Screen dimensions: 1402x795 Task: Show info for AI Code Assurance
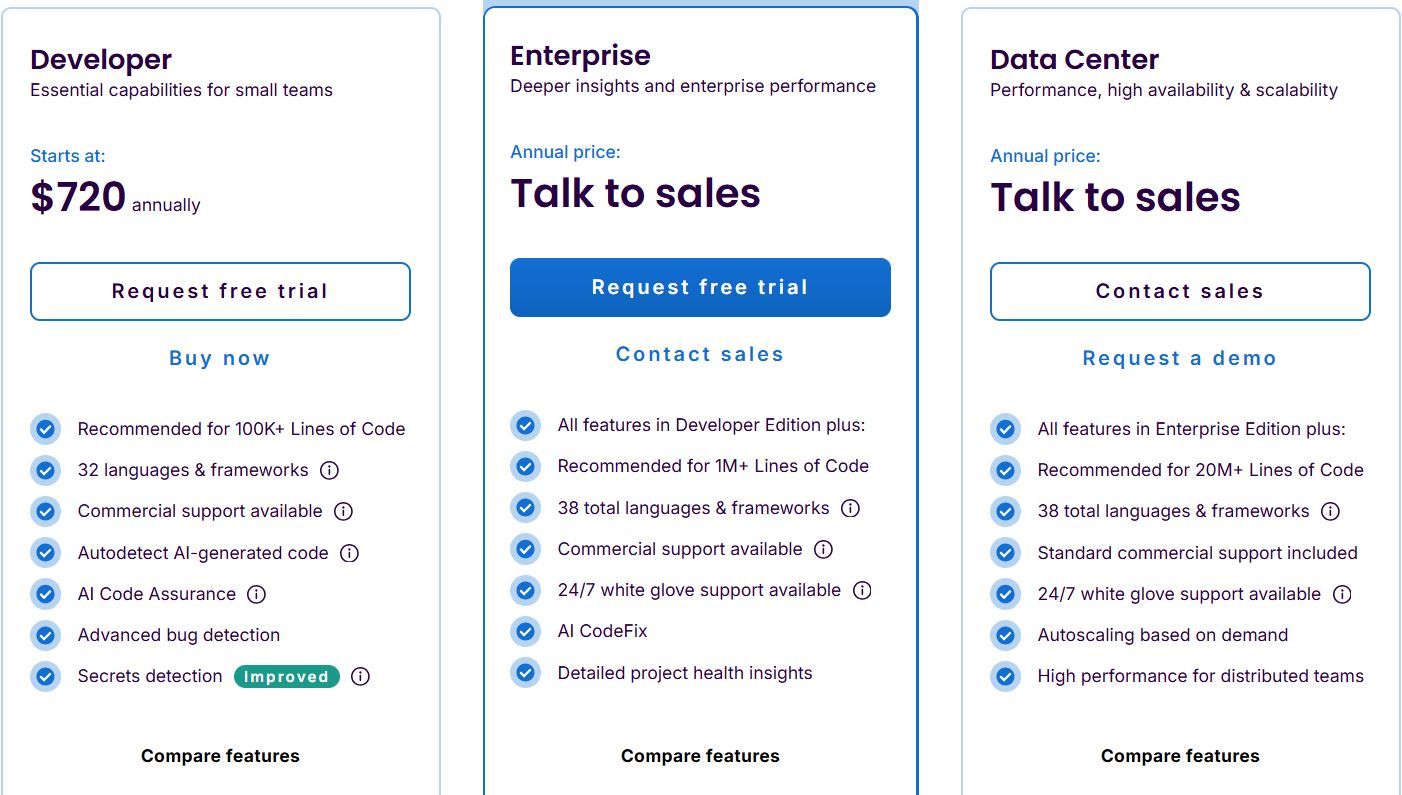click(256, 594)
